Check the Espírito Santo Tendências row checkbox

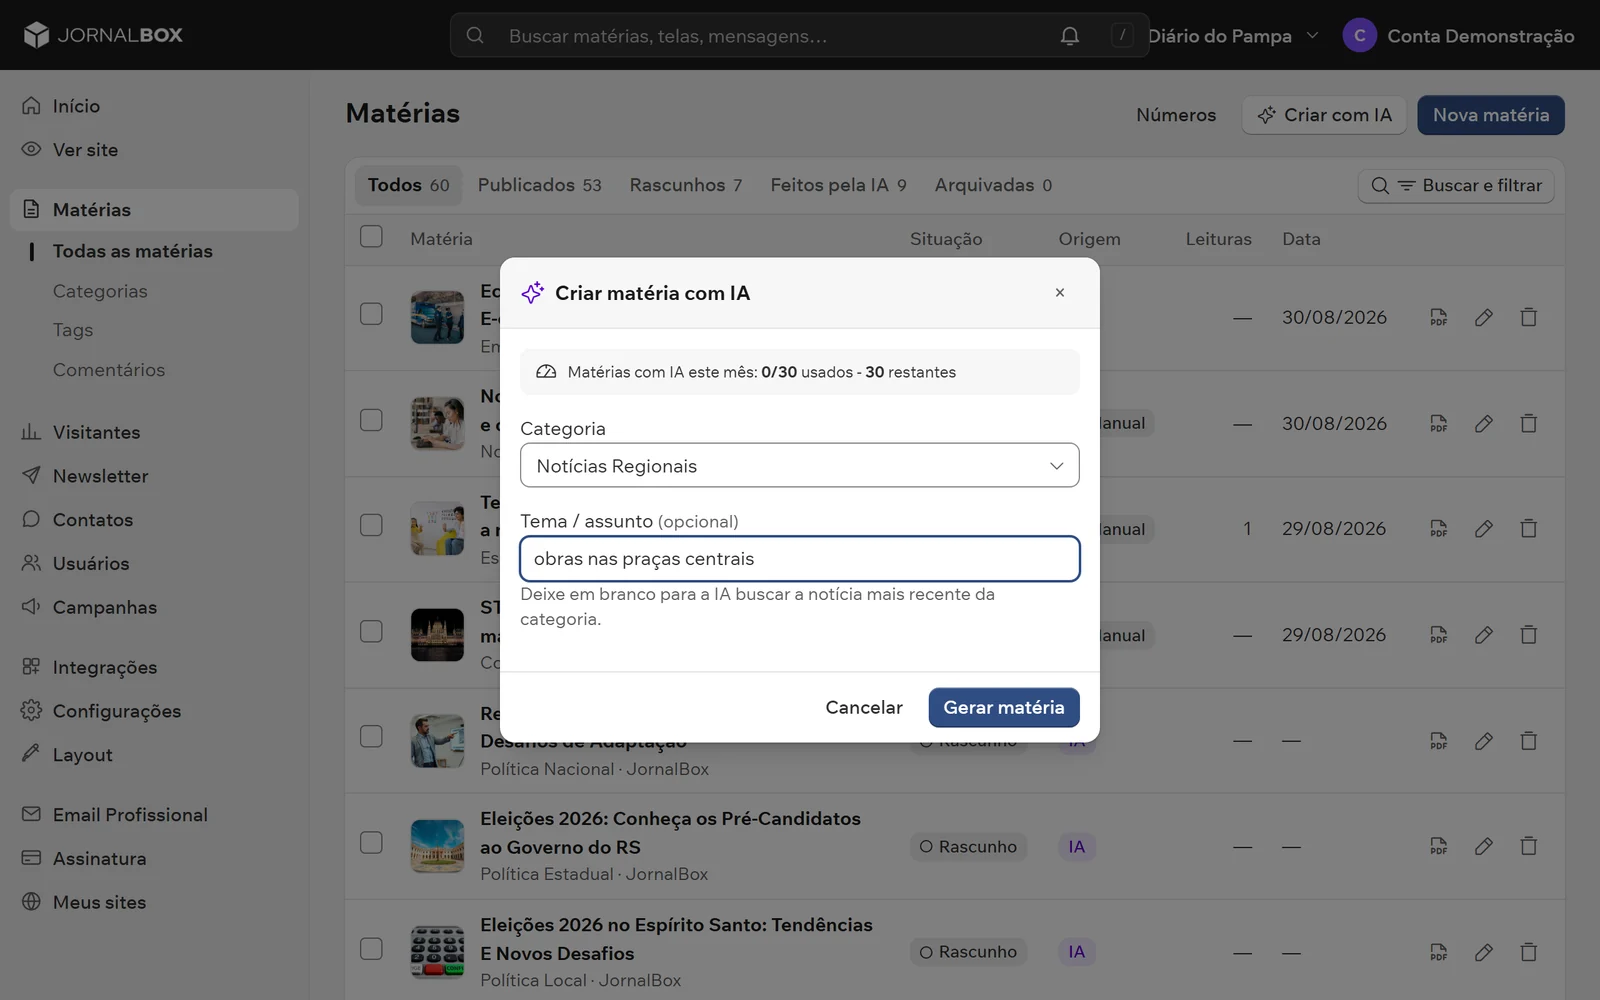[371, 948]
